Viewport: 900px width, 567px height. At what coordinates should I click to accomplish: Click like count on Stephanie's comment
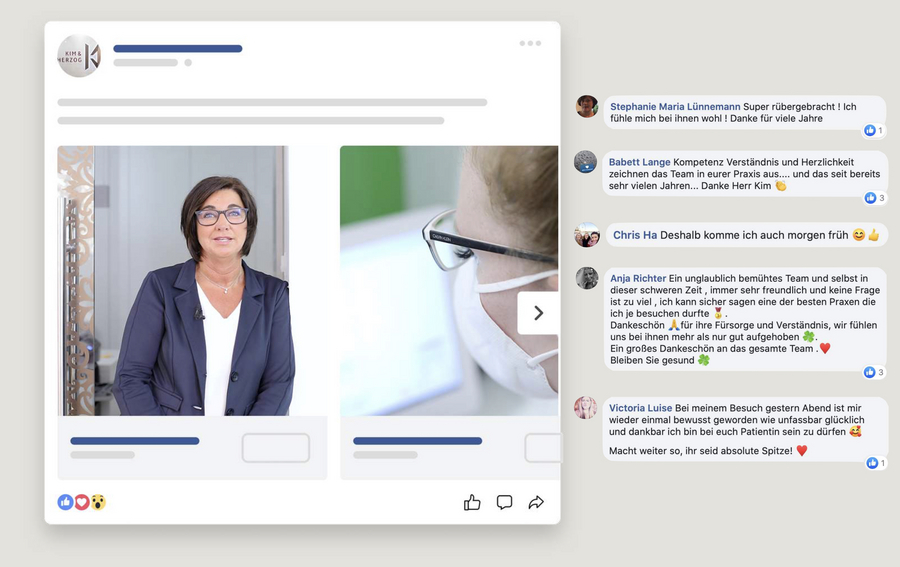874,130
